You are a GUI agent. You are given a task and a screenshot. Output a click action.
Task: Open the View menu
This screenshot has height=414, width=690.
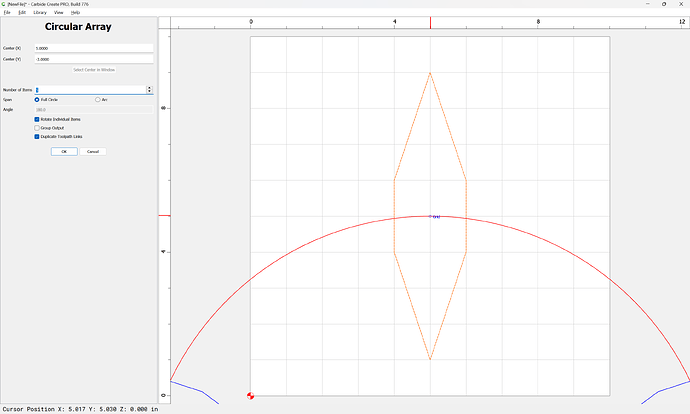59,12
